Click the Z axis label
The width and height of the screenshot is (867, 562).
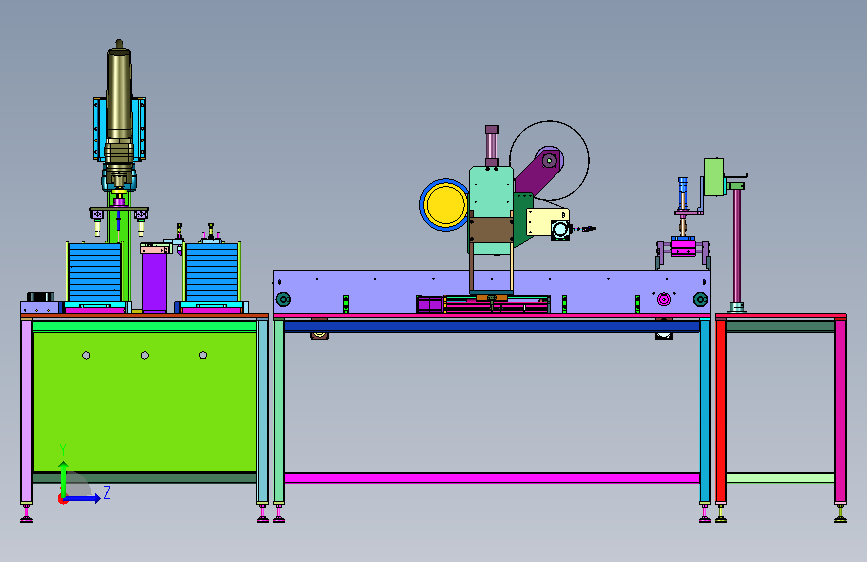click(107, 492)
